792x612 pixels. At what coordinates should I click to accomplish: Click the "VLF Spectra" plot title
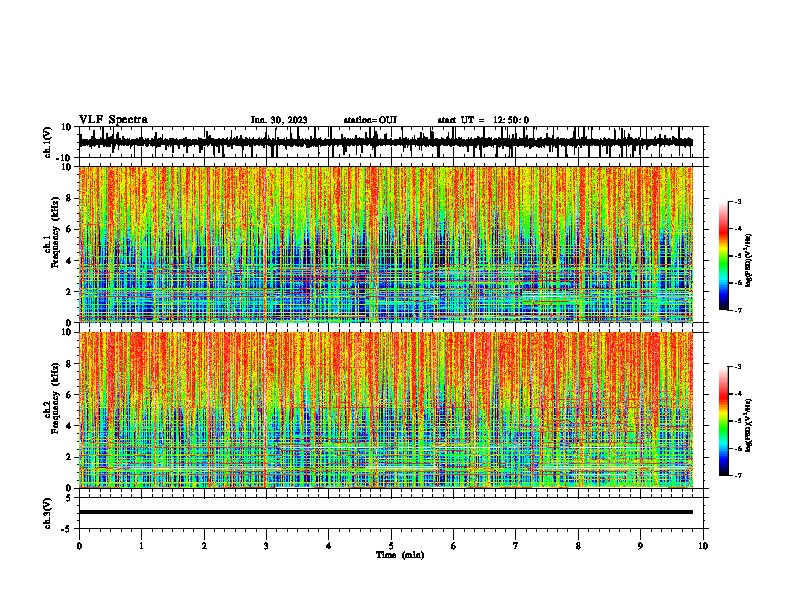pyautogui.click(x=113, y=120)
